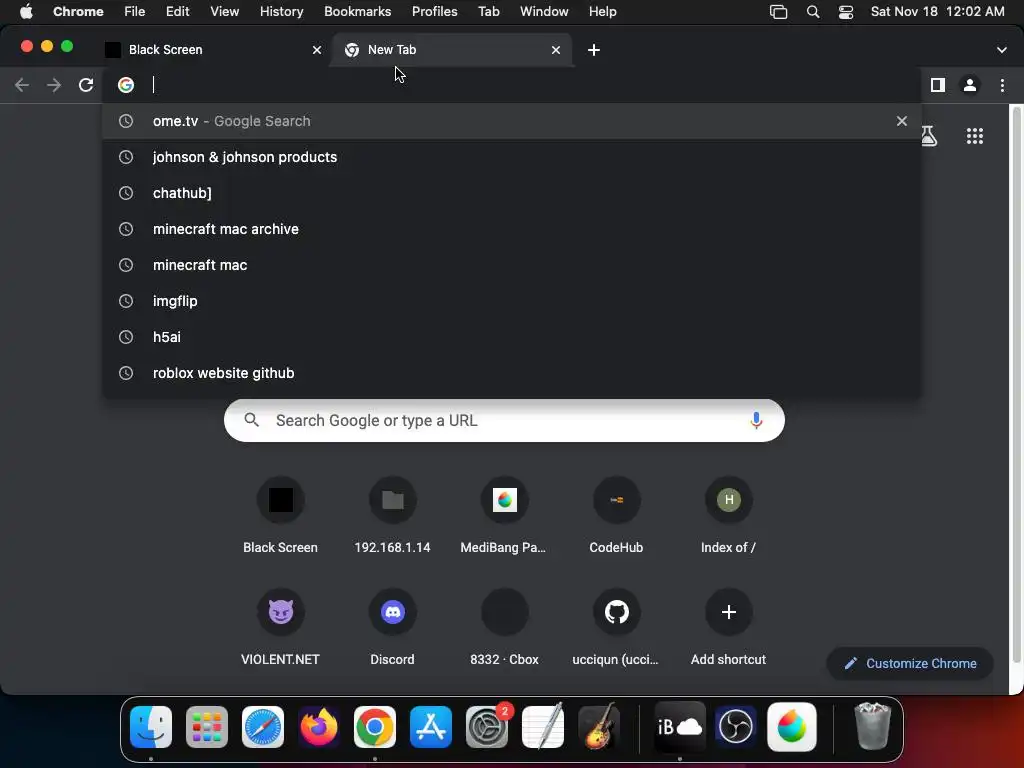Image resolution: width=1024 pixels, height=768 pixels.
Task: Open the 8332 · Cbox shortcut
Action: [x=504, y=628]
